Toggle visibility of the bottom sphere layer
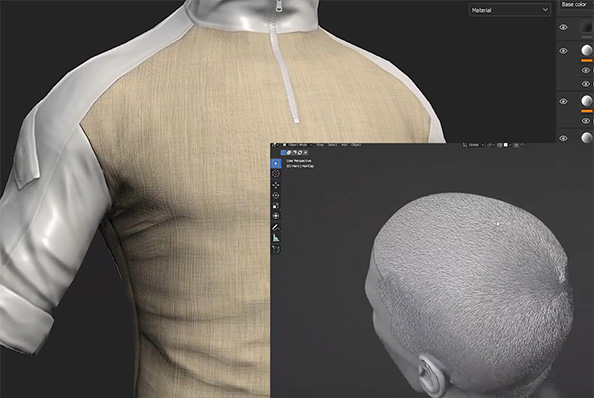594x398 pixels. (563, 138)
